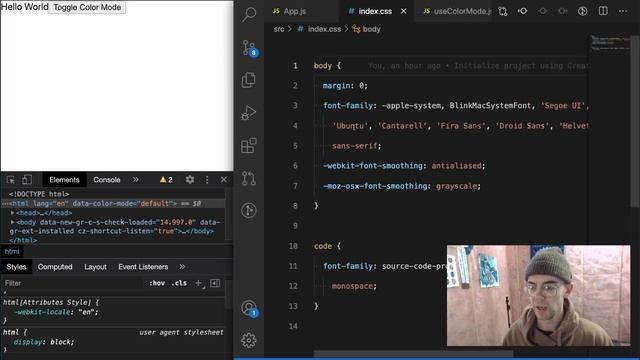Viewport: 640px width, 360px height.
Task: Open the Search view in activity bar
Action: click(x=249, y=14)
